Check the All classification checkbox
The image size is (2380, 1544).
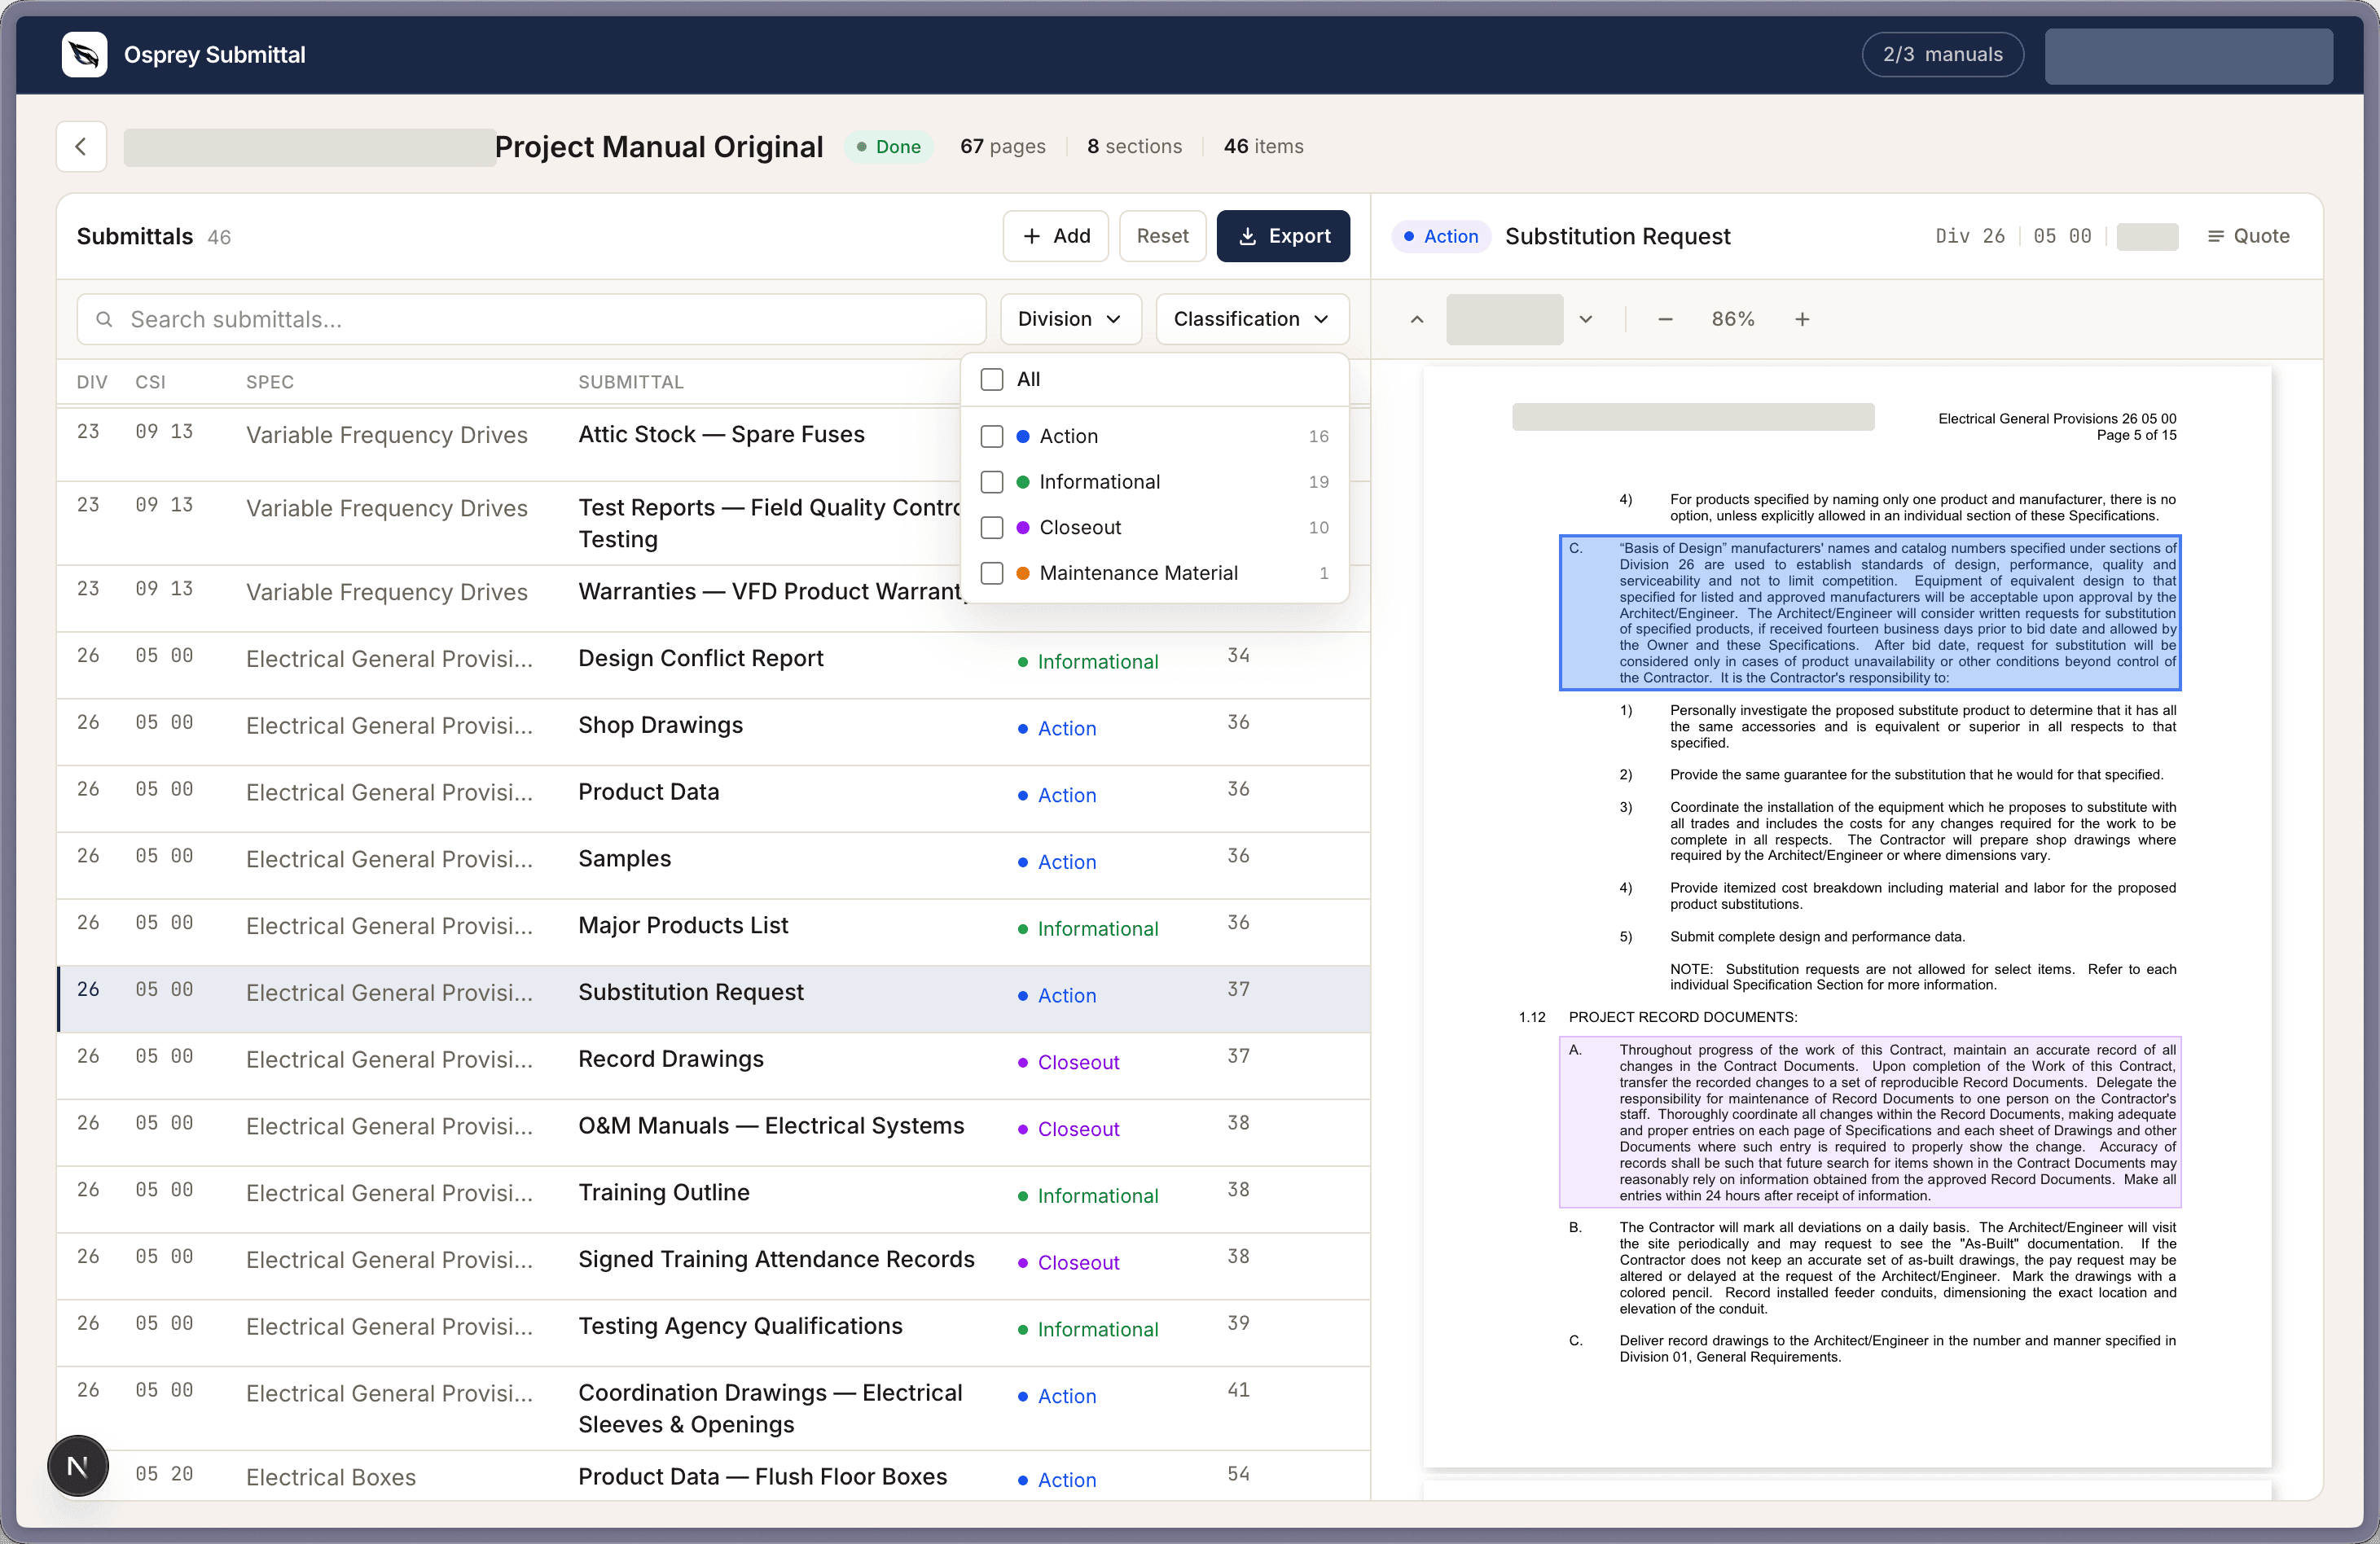pos(992,380)
